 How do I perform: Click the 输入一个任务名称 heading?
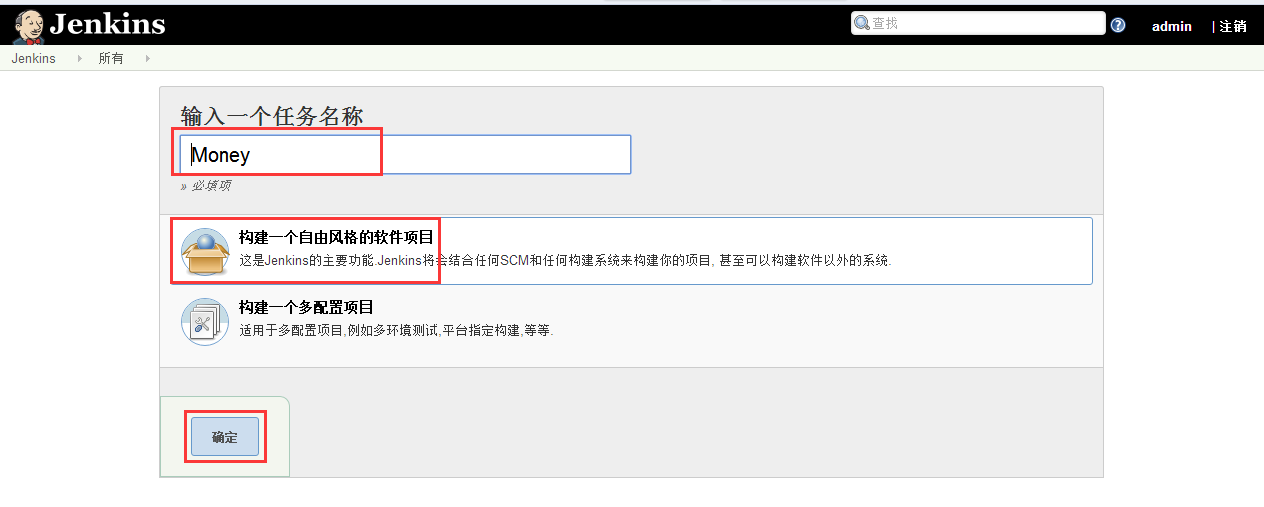tap(271, 116)
